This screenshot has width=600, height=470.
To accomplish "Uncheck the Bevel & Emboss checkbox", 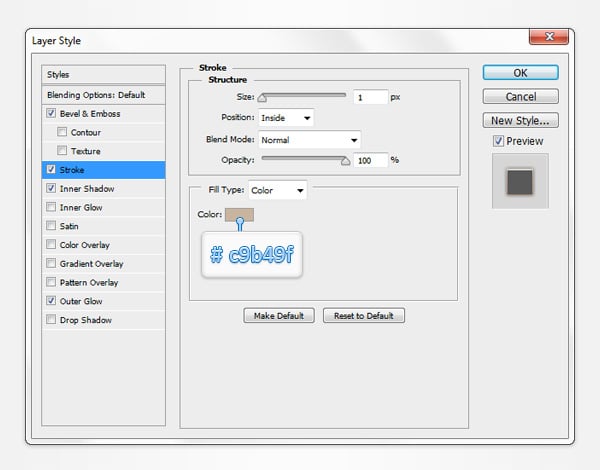I will point(51,114).
